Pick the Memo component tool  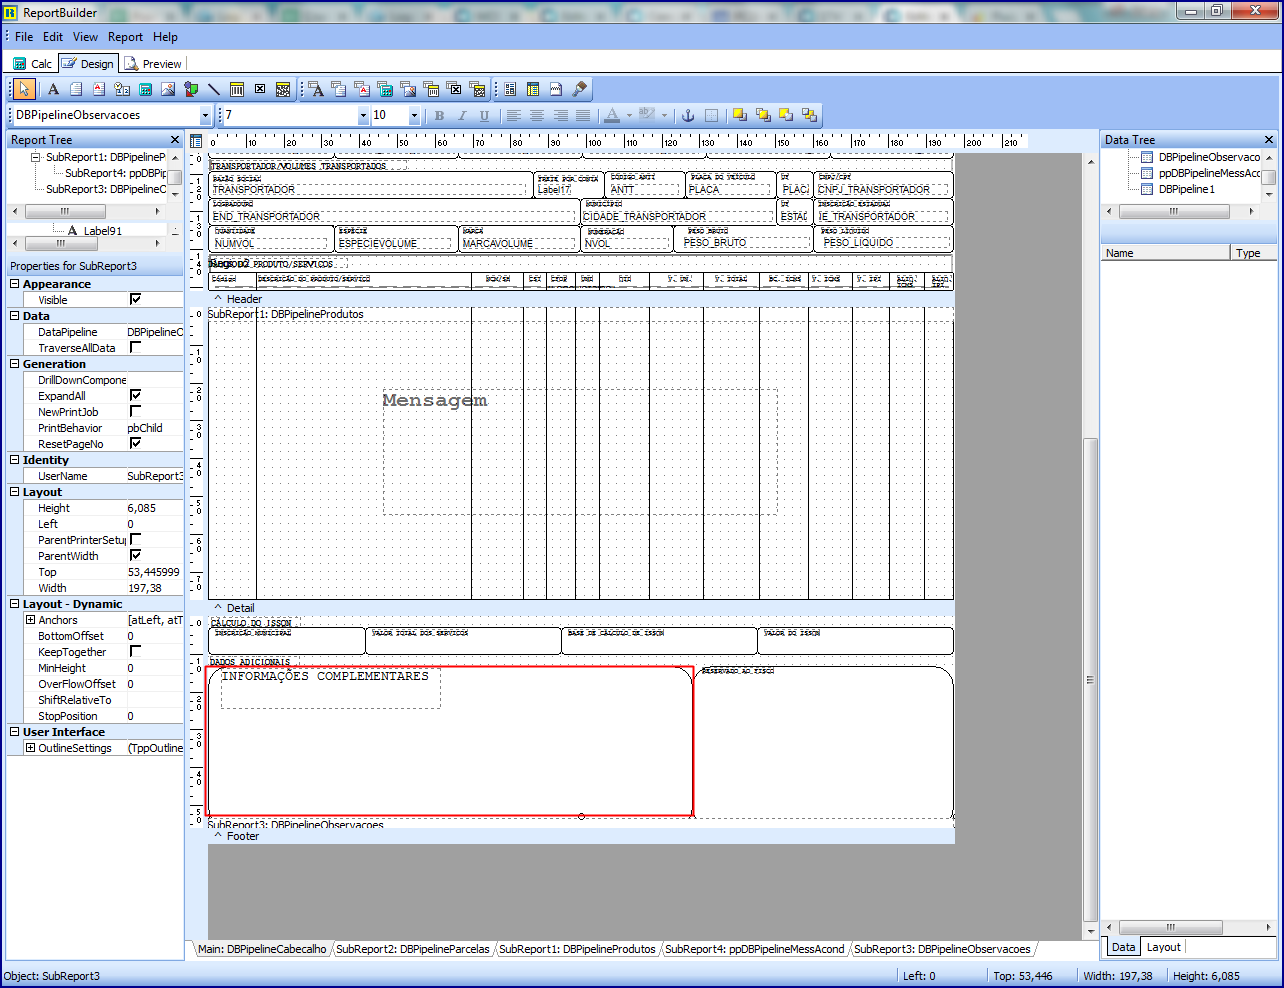point(76,89)
